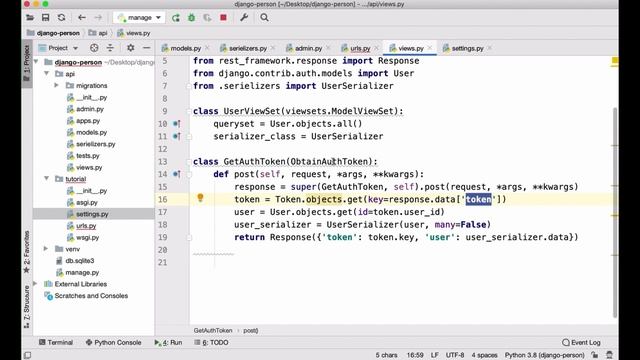Start debugging with the bug icon
Screen dimensions: 640x360
tap(191, 18)
